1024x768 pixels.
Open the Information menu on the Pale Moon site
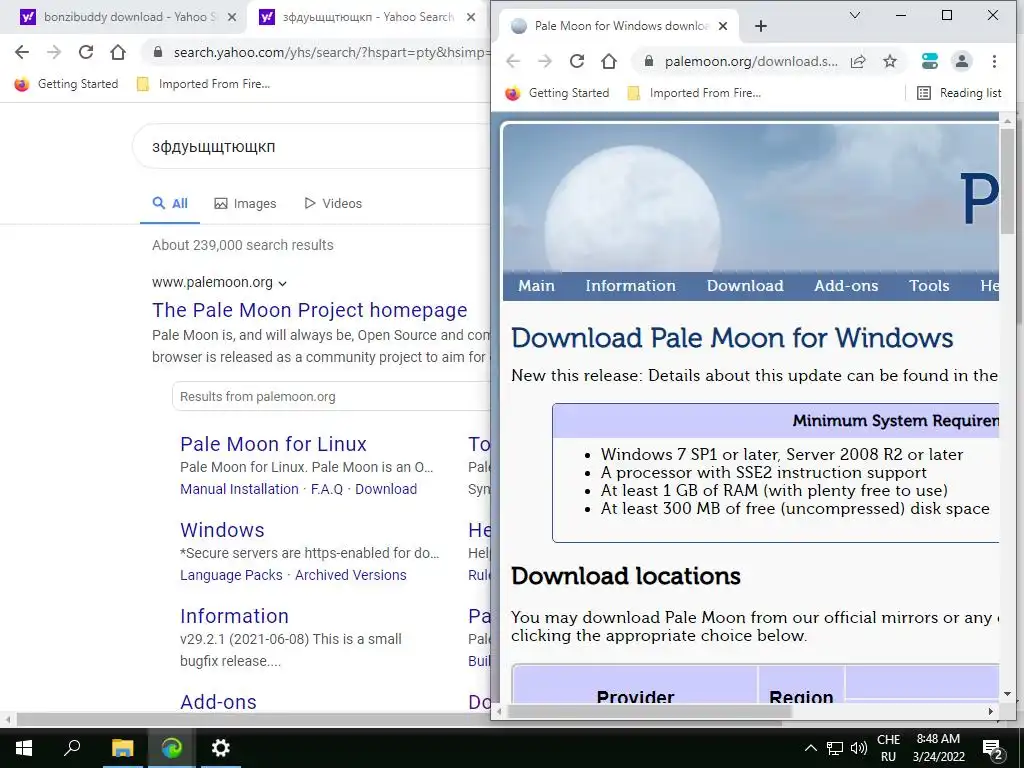click(630, 285)
